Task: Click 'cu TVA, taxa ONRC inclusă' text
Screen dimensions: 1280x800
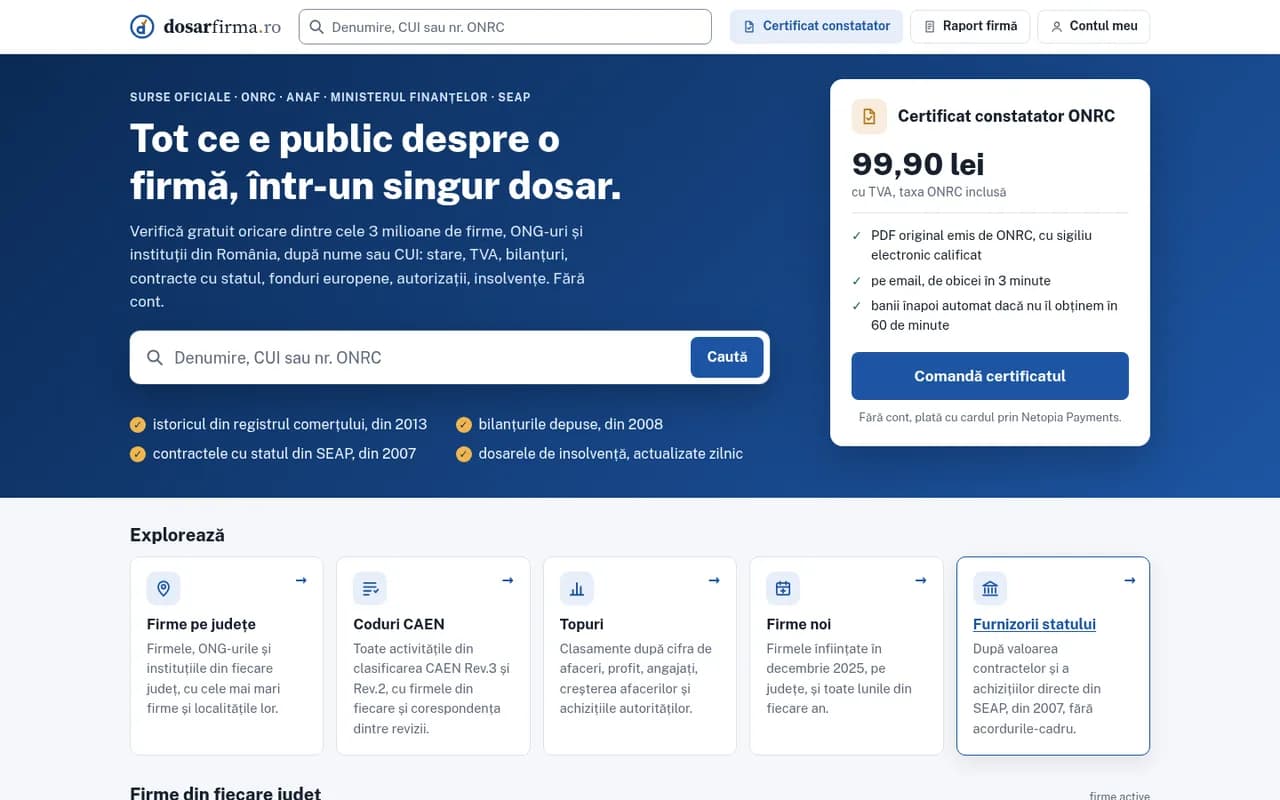Action: 929,192
